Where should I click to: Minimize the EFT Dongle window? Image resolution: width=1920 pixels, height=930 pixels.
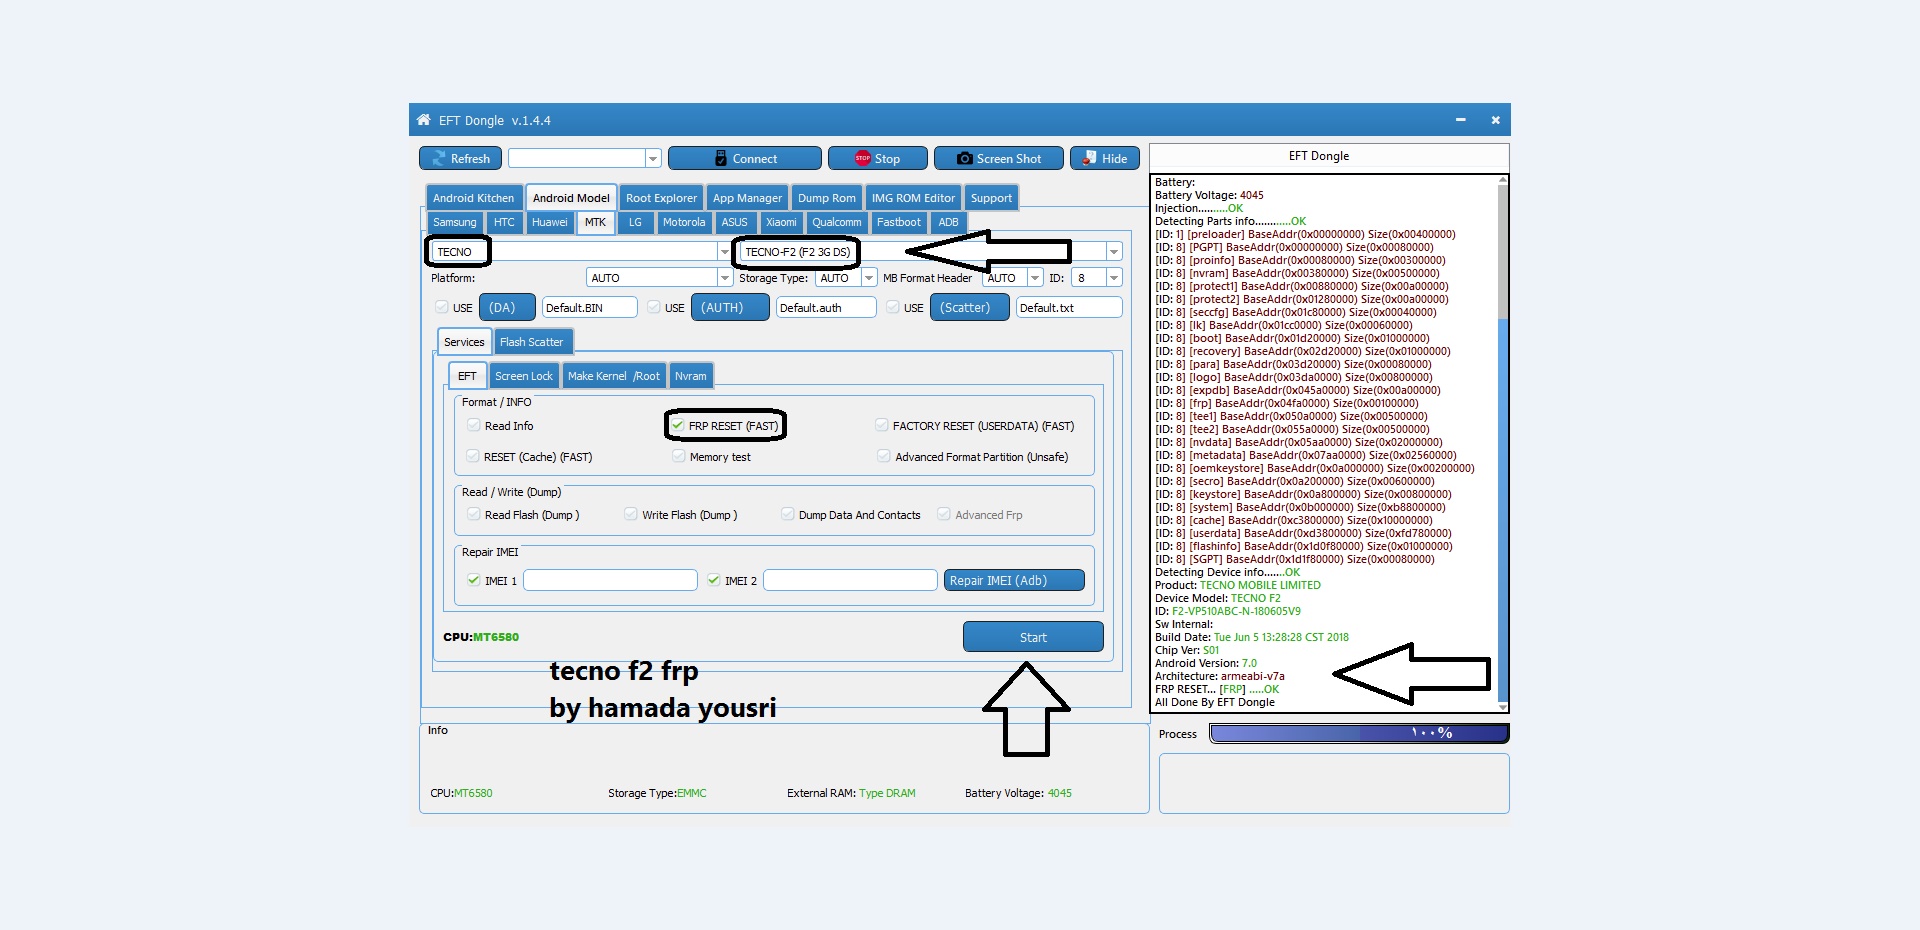[1461, 120]
